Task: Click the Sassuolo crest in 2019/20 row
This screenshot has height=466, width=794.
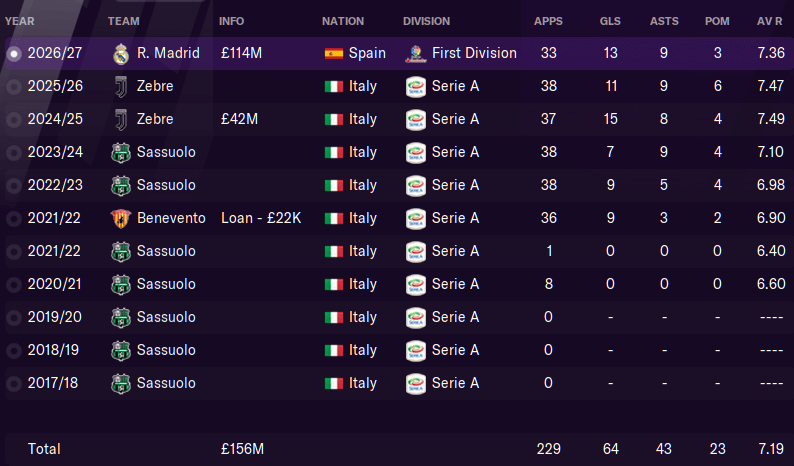Action: 121,318
